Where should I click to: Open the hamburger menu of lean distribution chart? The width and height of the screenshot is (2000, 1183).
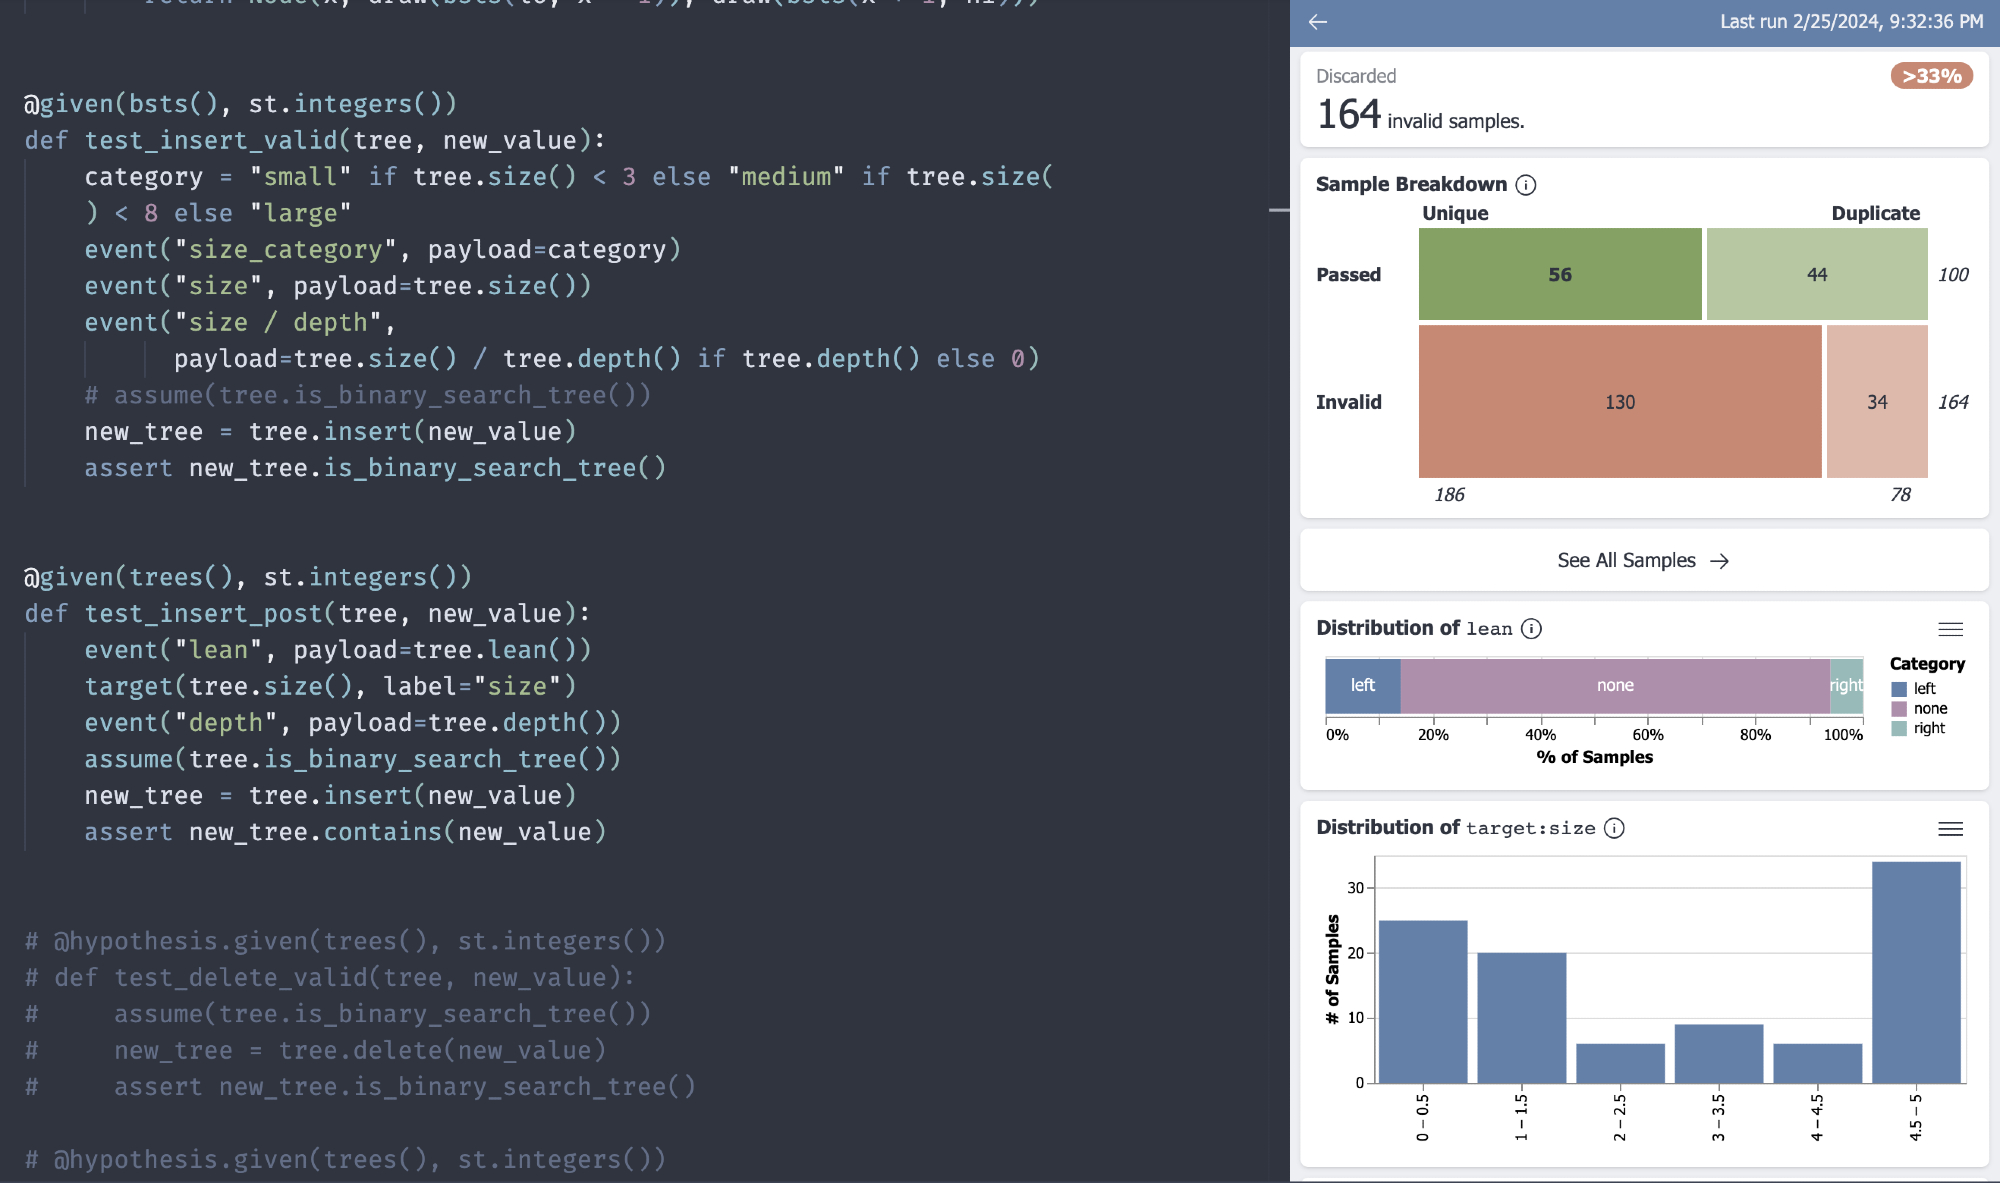pos(1950,629)
